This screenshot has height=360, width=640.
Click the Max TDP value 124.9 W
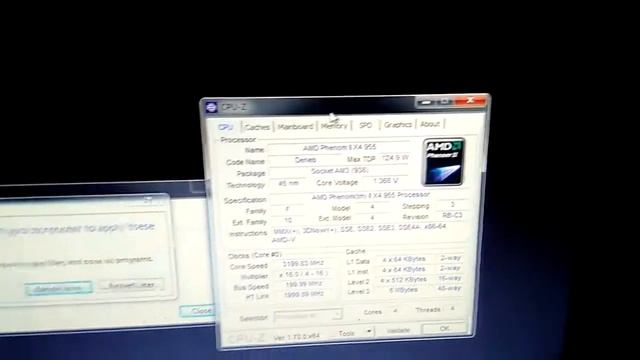tap(395, 157)
